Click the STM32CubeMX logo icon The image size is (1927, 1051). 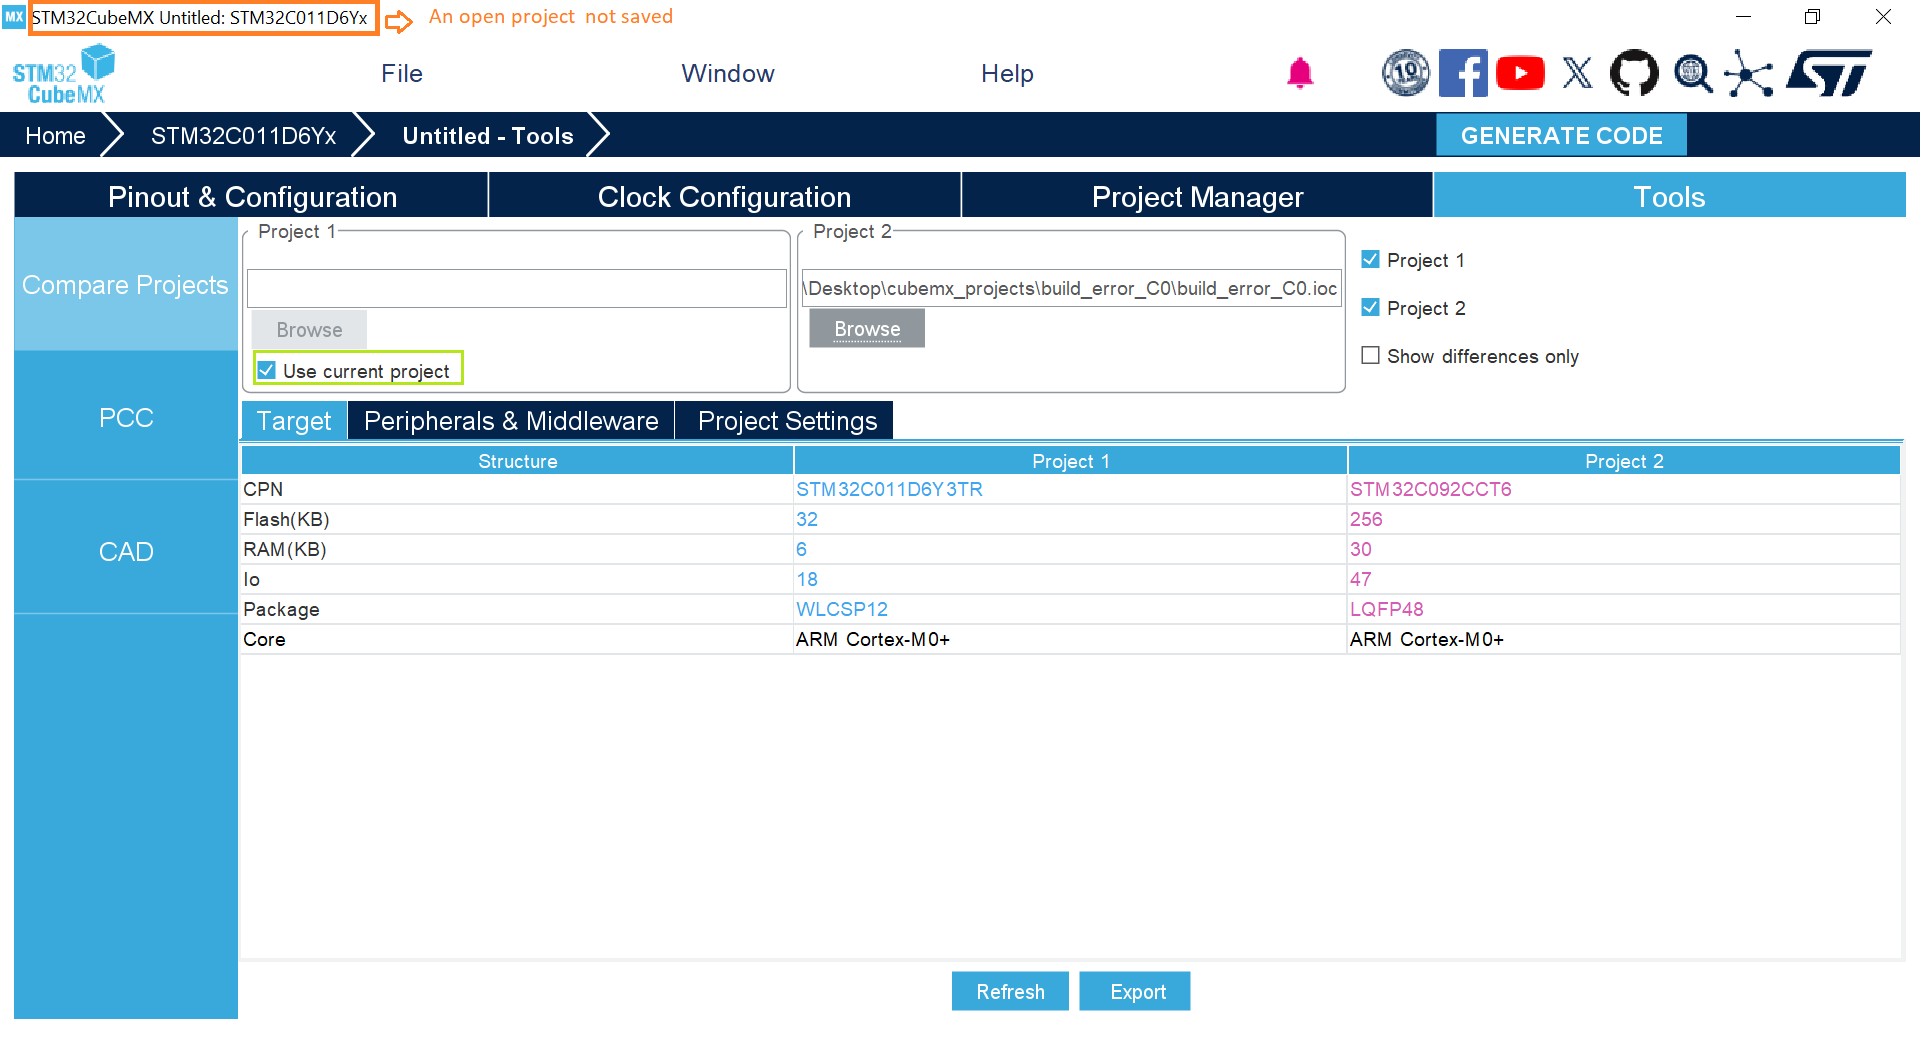coord(63,73)
